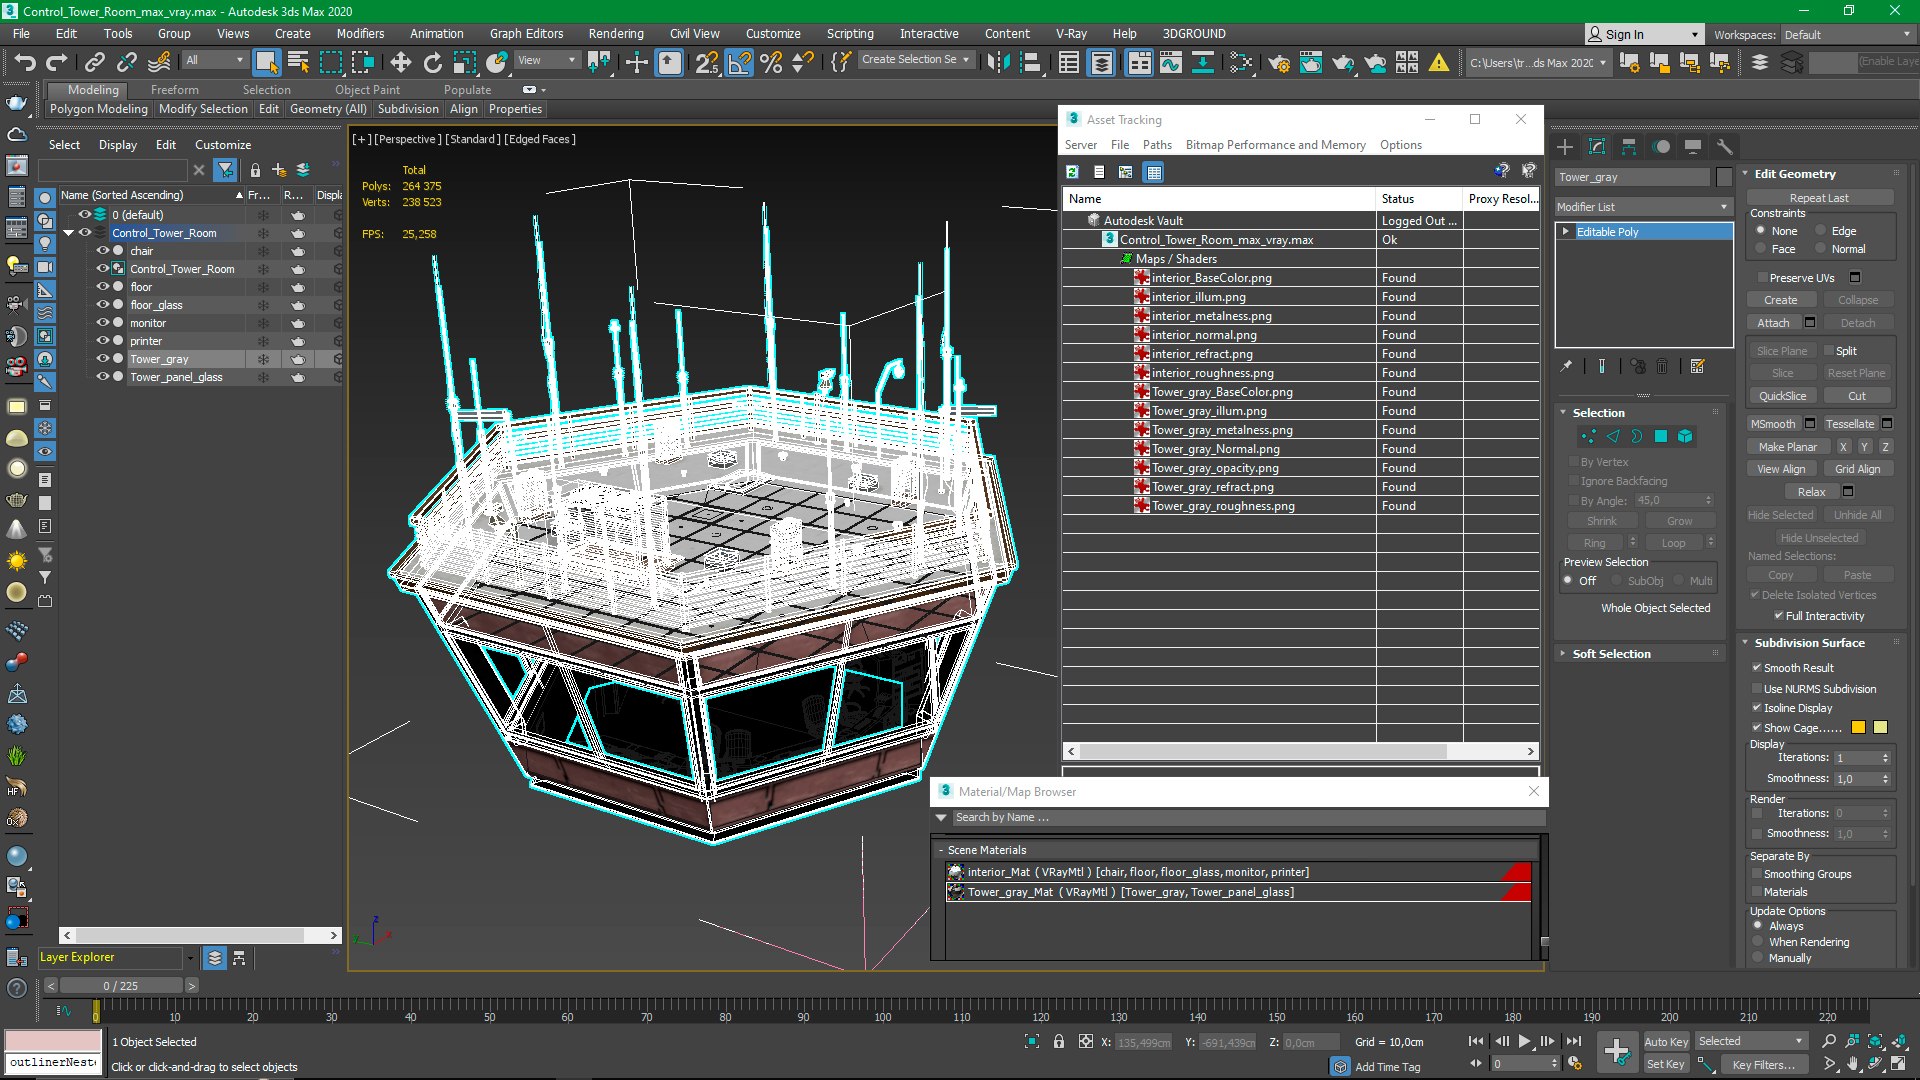
Task: Select the Move transform tool
Action: (400, 62)
